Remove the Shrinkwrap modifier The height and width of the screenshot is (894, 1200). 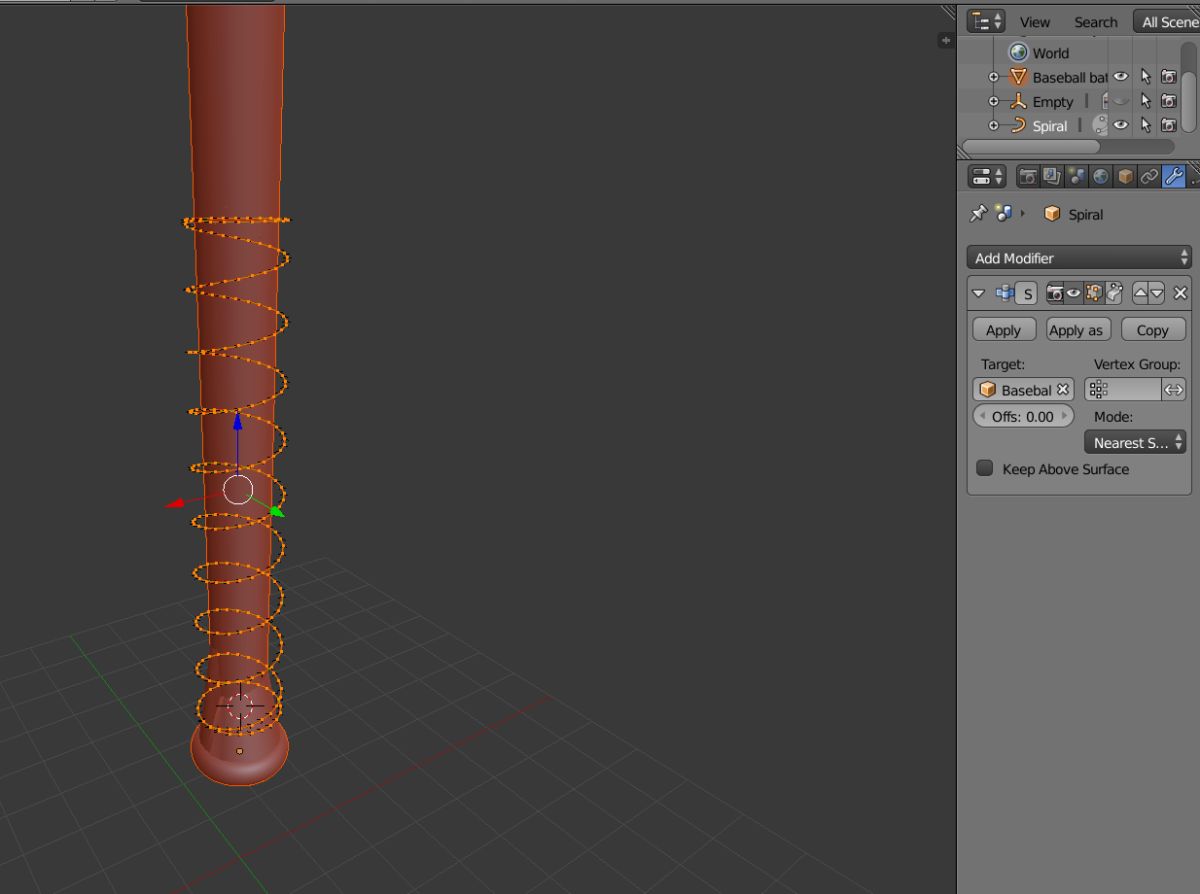coord(1180,294)
